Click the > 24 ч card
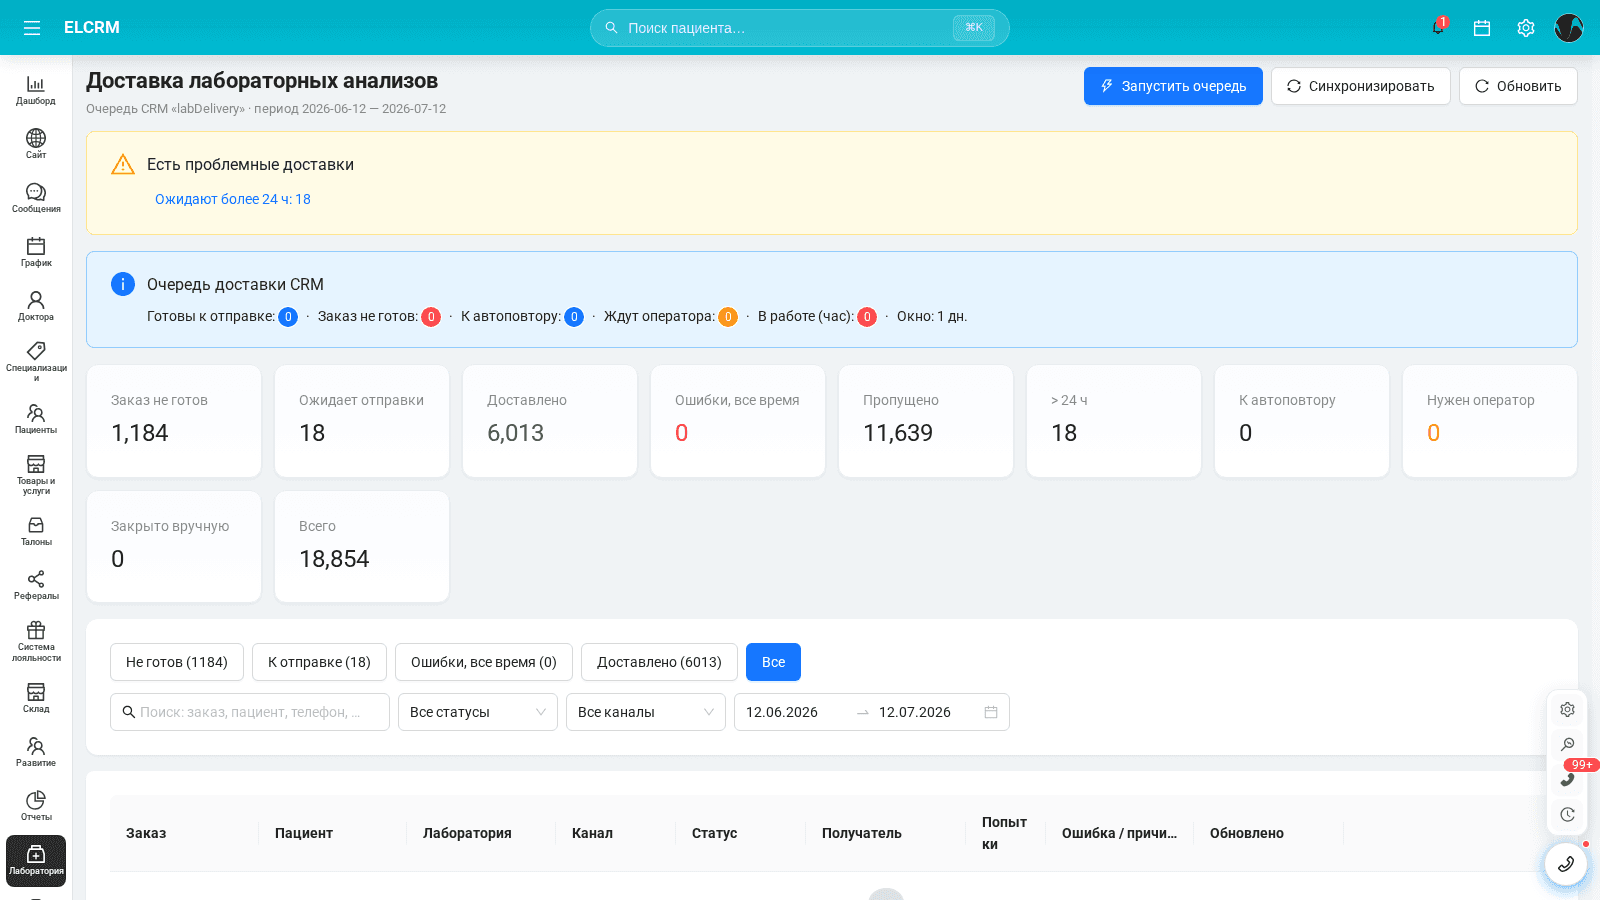 (x=1114, y=421)
